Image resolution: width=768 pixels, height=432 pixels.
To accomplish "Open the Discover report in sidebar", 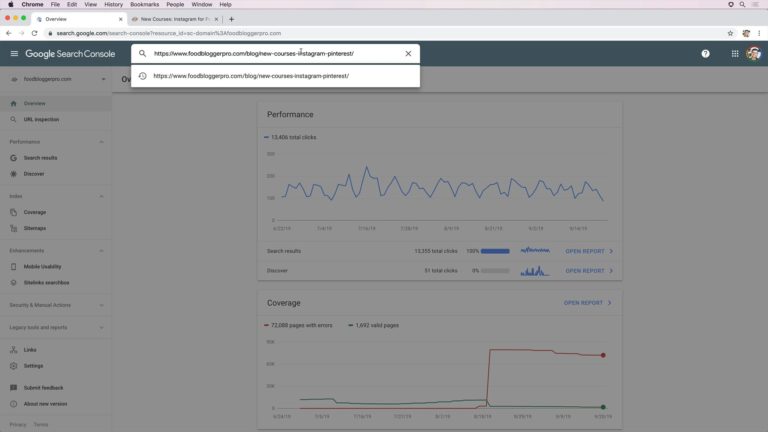I will coord(55,174).
